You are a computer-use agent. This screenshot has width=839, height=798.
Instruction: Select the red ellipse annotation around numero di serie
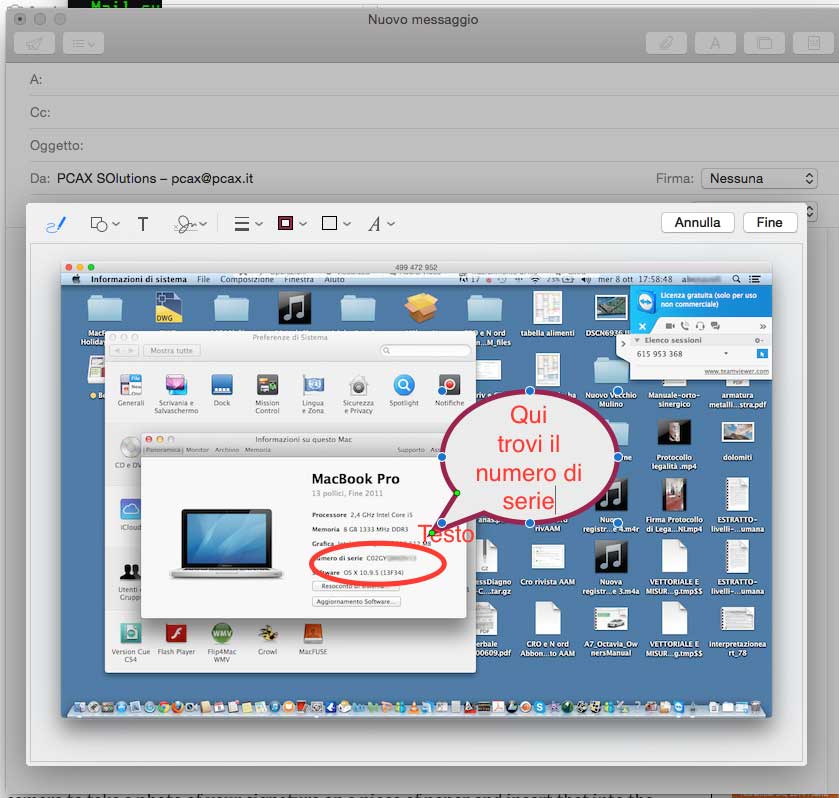pyautogui.click(x=378, y=565)
